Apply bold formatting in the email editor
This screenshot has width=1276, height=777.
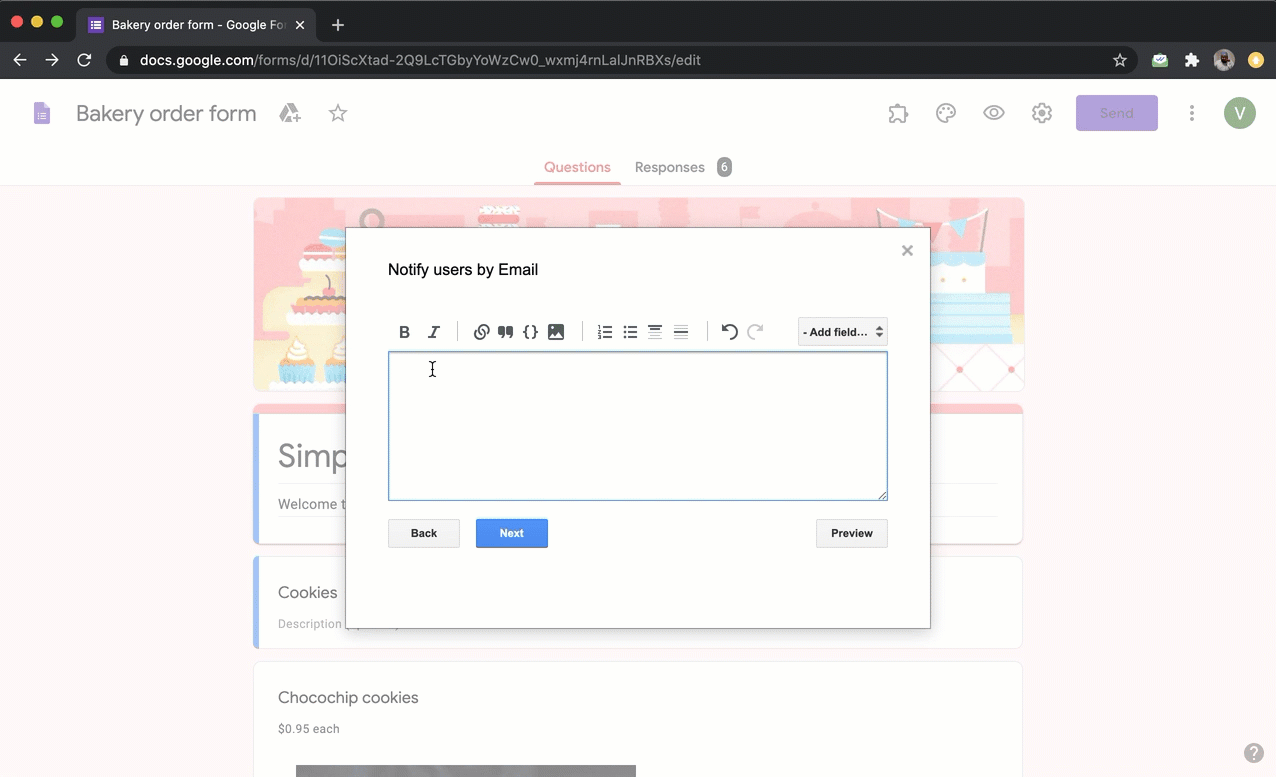click(404, 331)
